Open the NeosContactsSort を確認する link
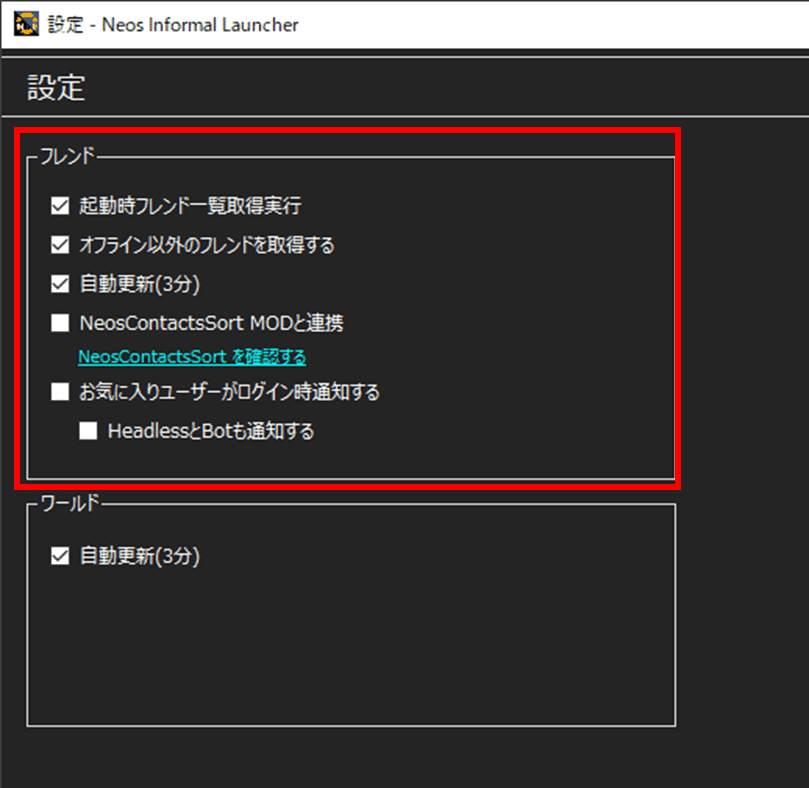Viewport: 809px width, 788px height. click(192, 357)
